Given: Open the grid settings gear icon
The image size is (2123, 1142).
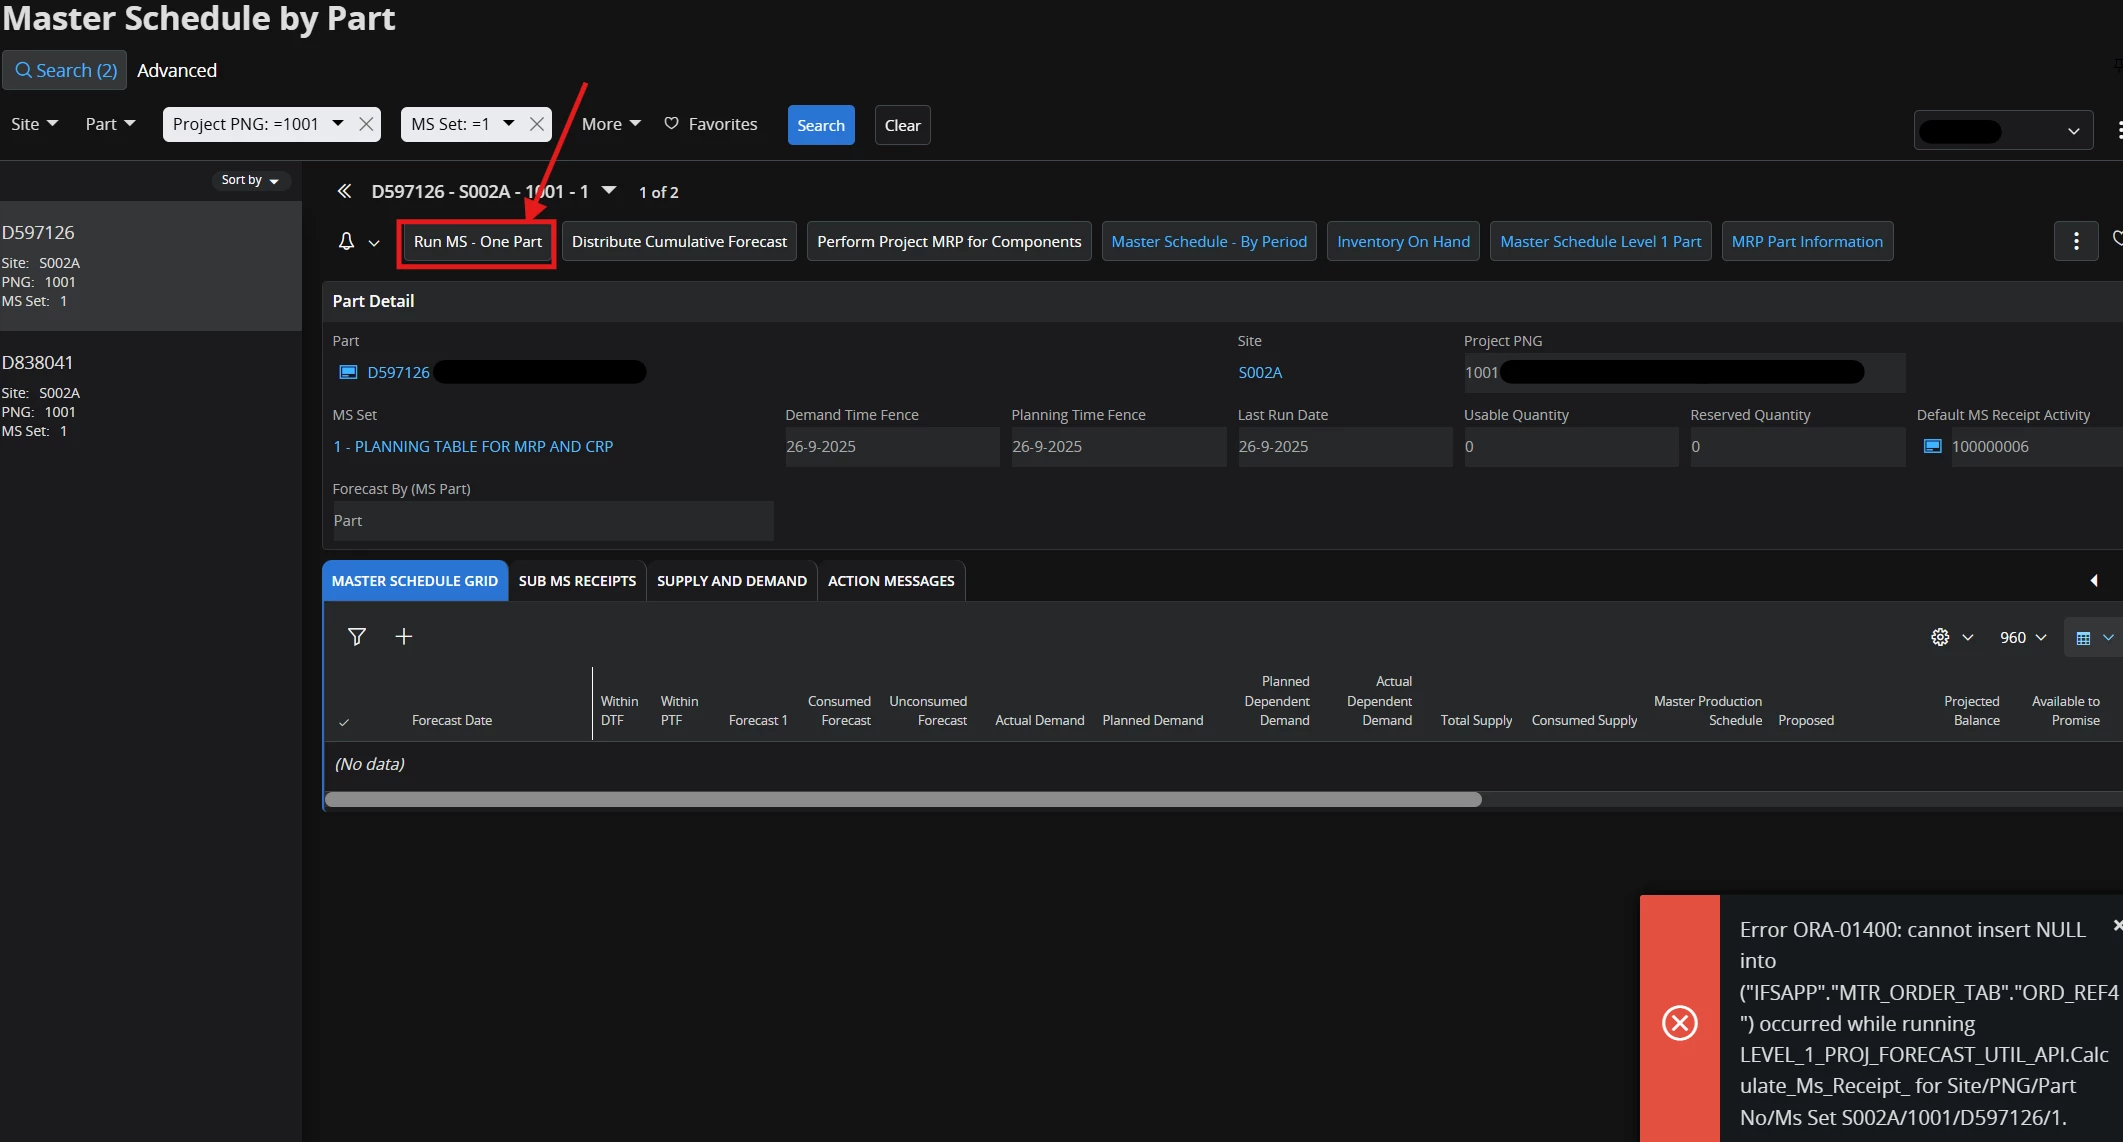Looking at the screenshot, I should tap(1940, 637).
